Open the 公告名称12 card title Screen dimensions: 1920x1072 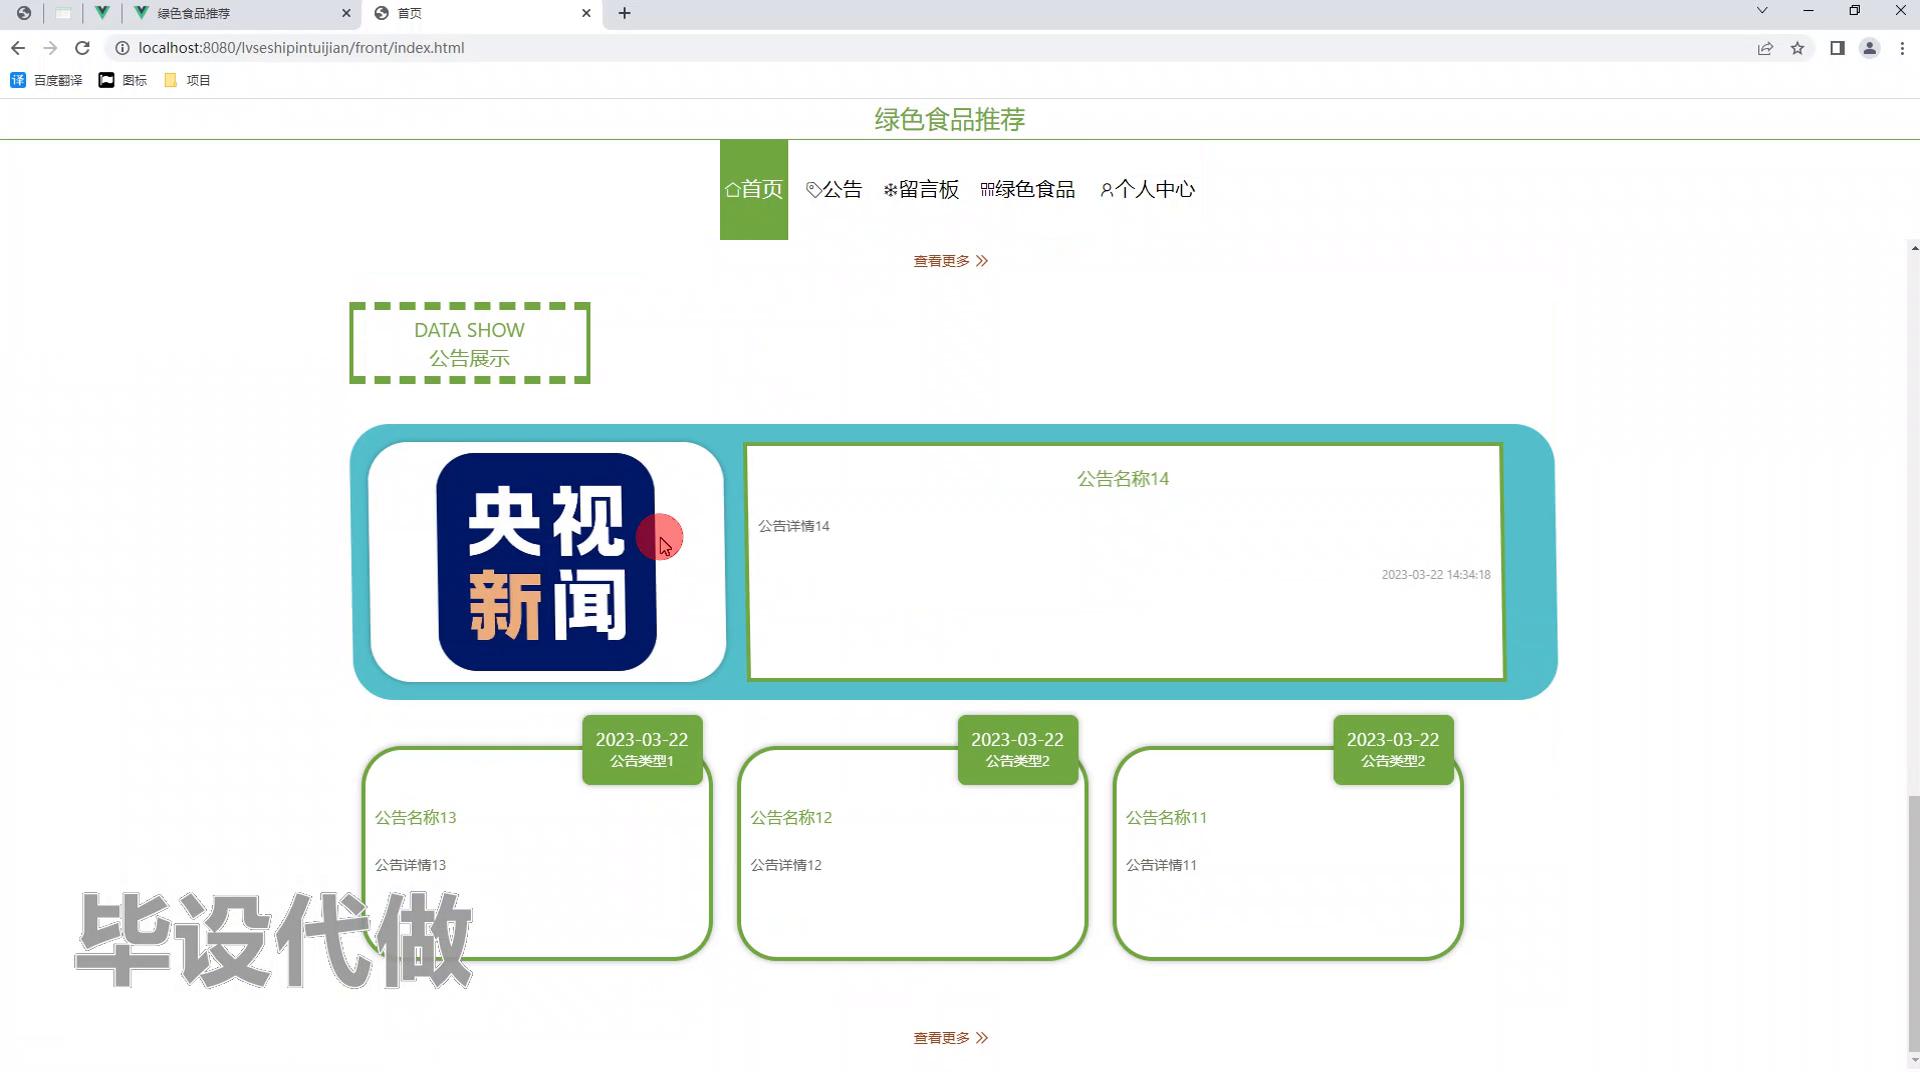coord(791,818)
